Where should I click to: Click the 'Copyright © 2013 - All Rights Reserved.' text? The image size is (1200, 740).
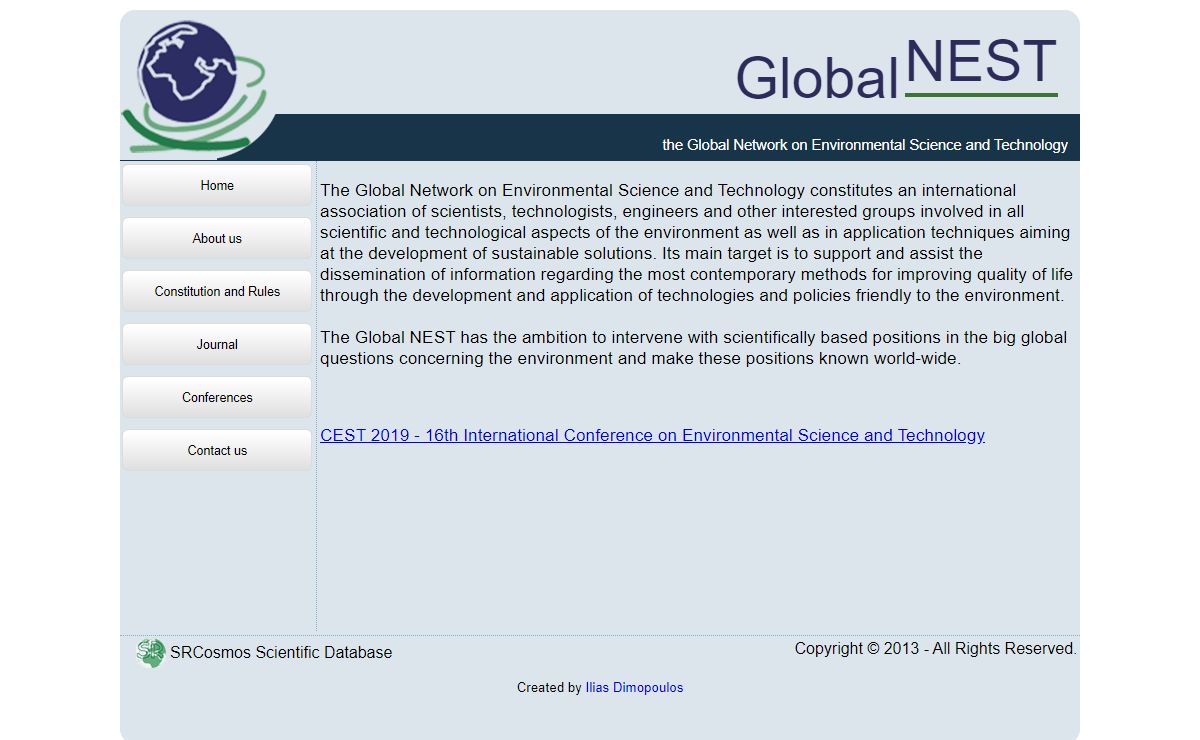[x=936, y=649]
